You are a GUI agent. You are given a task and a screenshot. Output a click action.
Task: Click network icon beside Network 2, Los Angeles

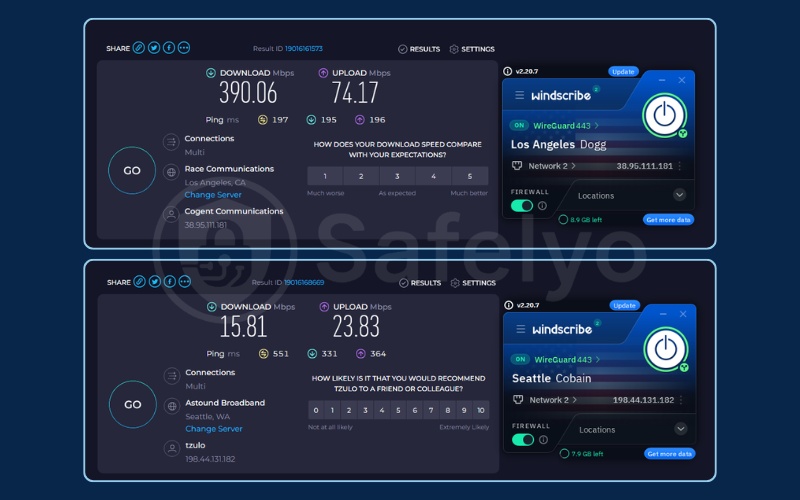click(517, 165)
